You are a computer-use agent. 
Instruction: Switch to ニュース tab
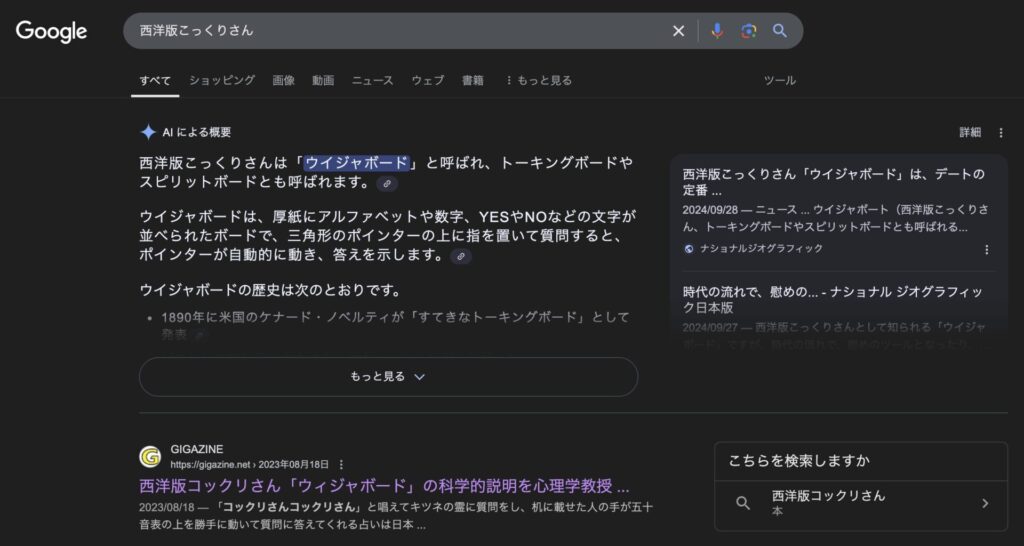[x=373, y=80]
